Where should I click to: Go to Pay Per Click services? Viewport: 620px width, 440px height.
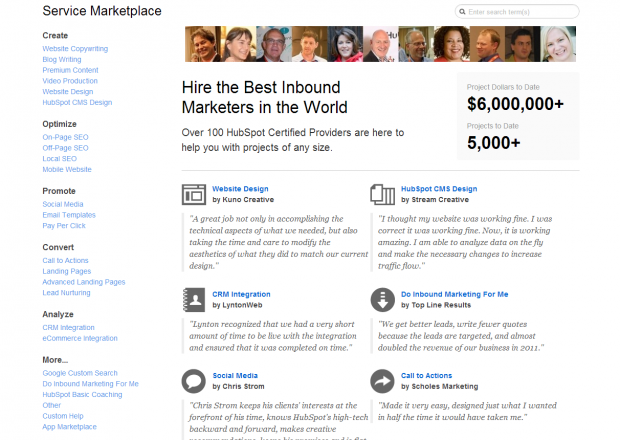click(64, 226)
